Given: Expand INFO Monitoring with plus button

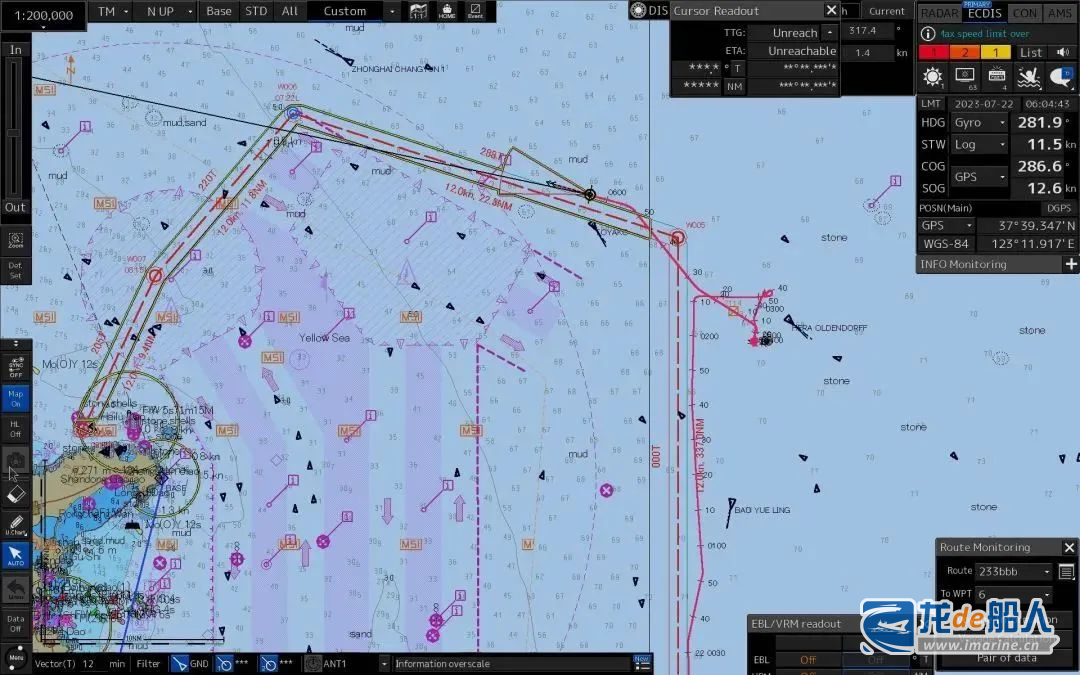Looking at the screenshot, I should [1070, 264].
